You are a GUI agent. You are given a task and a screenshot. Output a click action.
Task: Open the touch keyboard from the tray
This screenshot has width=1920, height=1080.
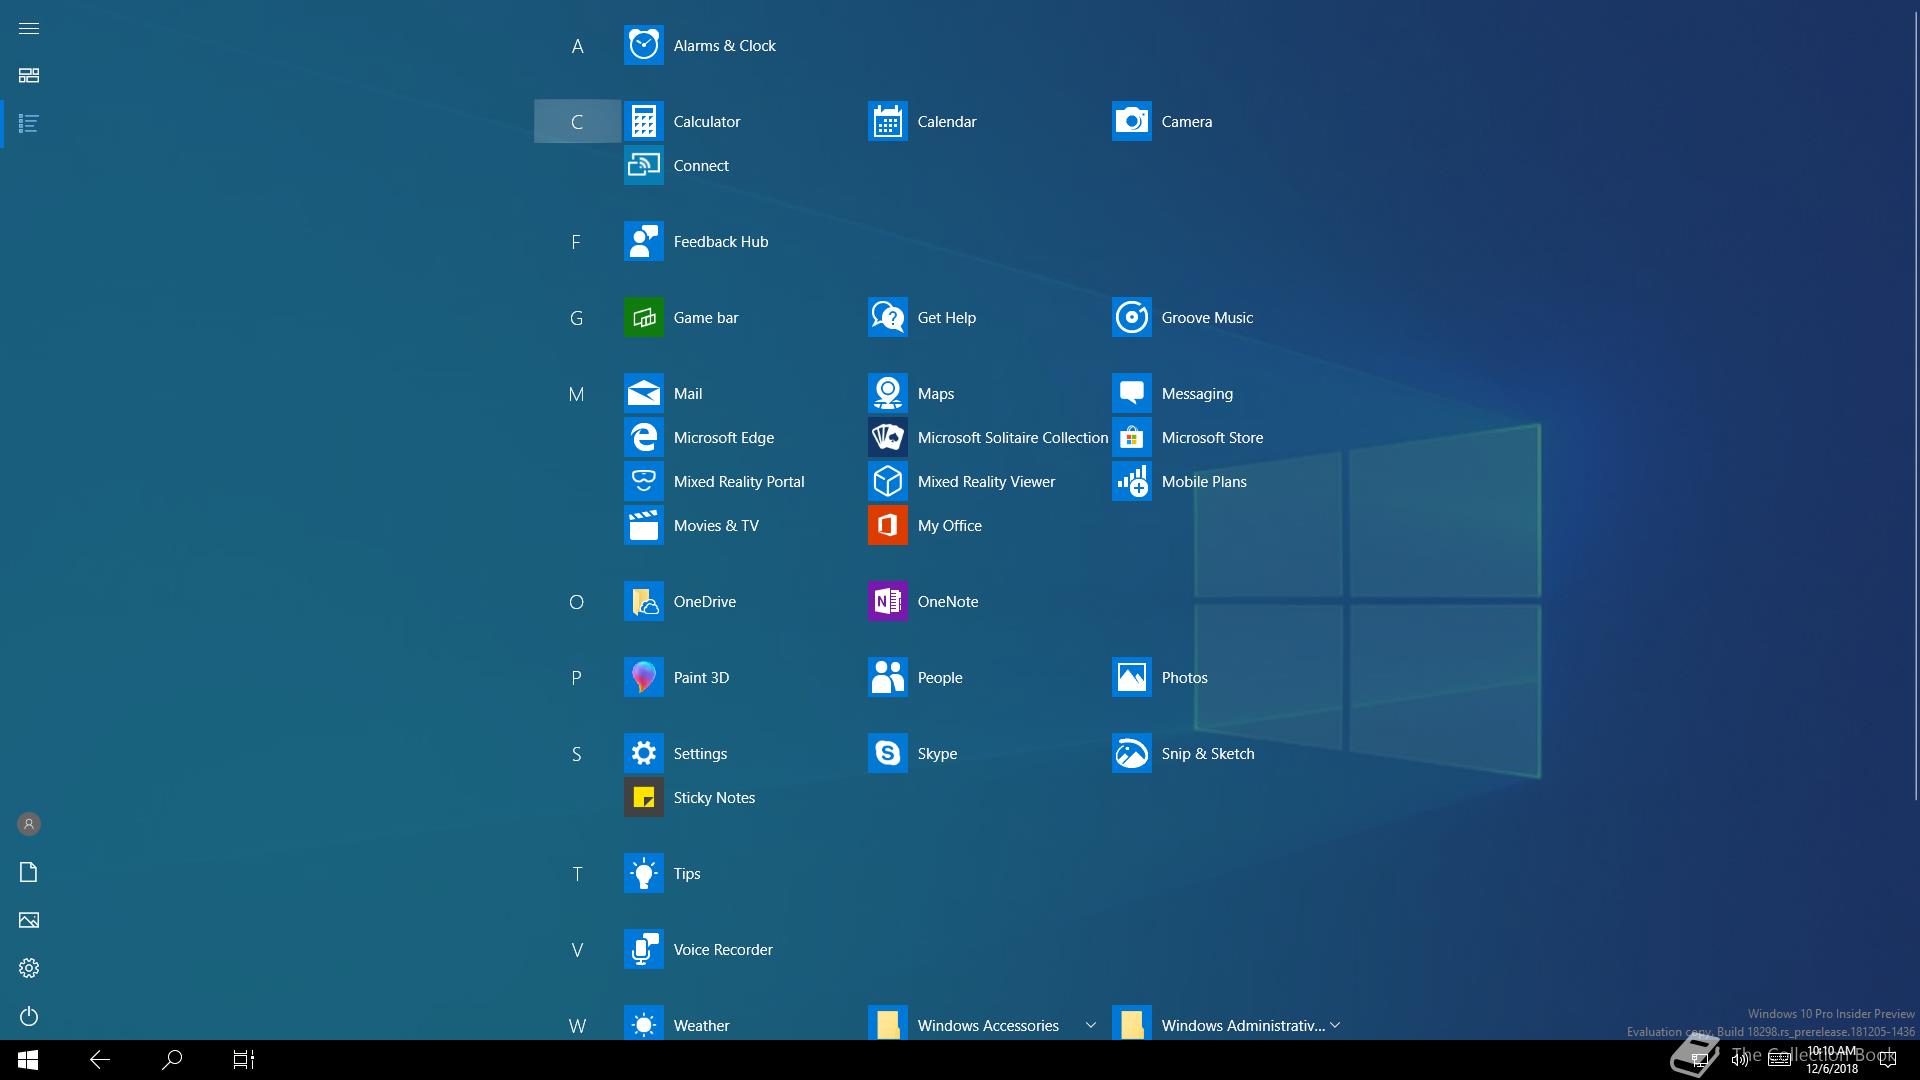pyautogui.click(x=1779, y=1060)
